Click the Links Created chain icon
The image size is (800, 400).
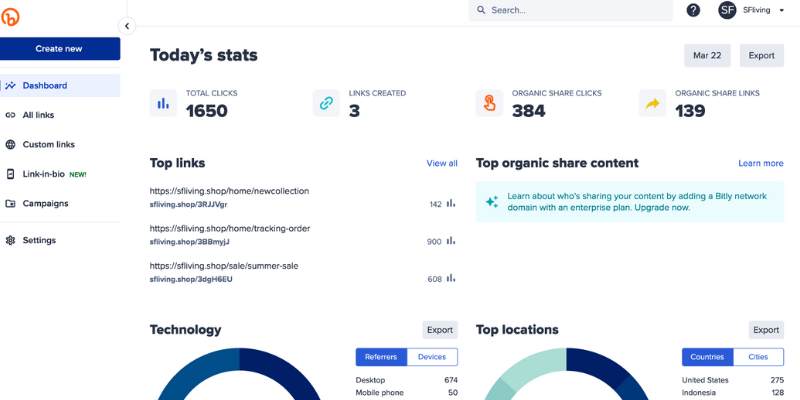(326, 104)
